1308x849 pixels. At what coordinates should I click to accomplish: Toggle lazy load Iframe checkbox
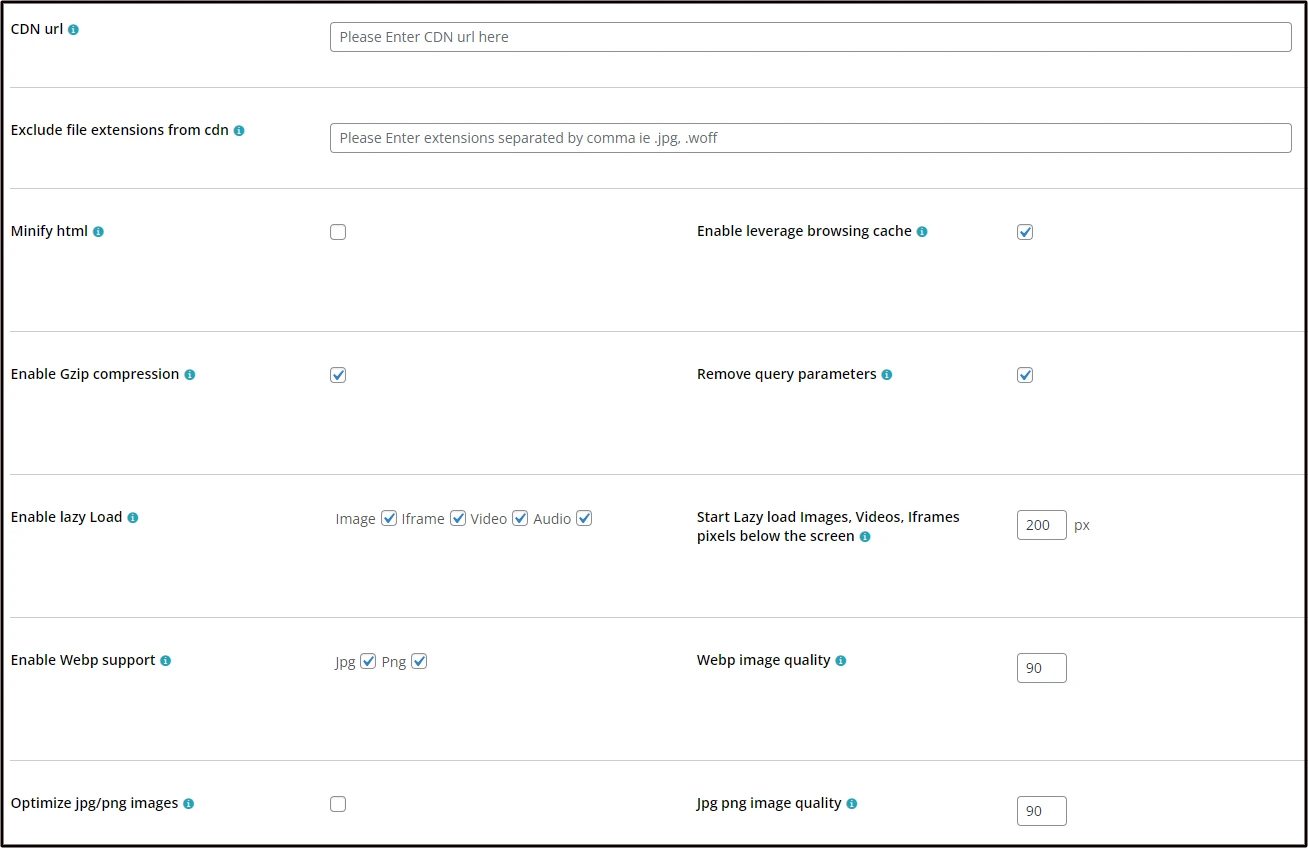[458, 518]
